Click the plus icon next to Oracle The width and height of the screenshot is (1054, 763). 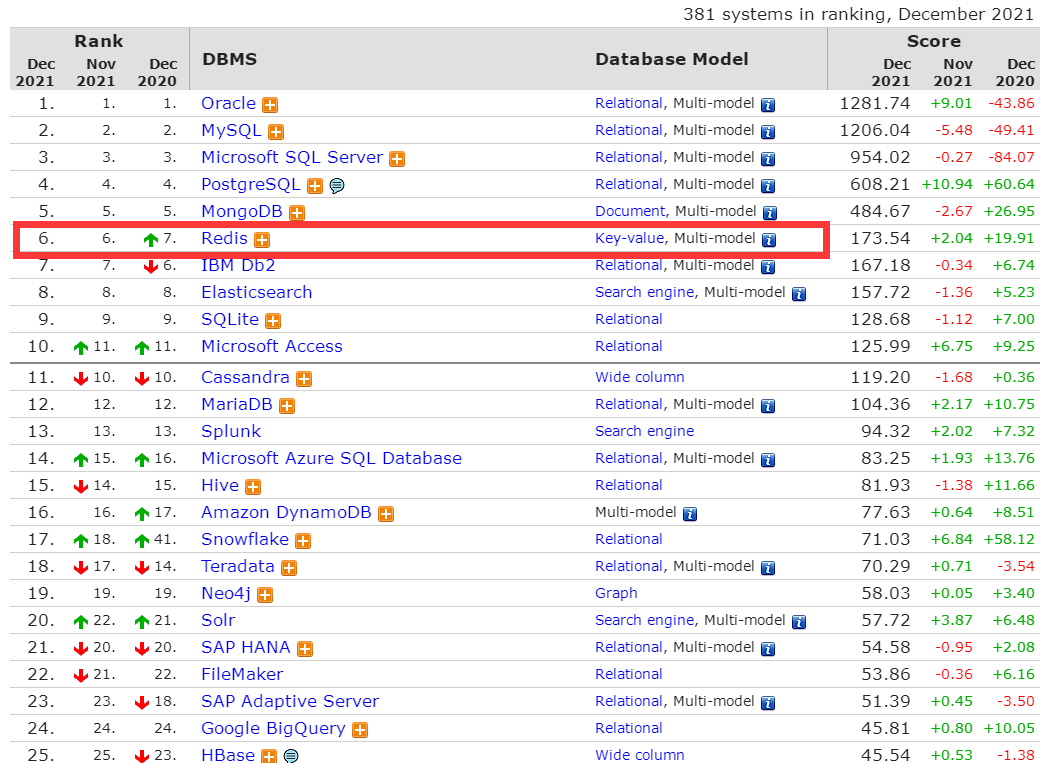(270, 105)
